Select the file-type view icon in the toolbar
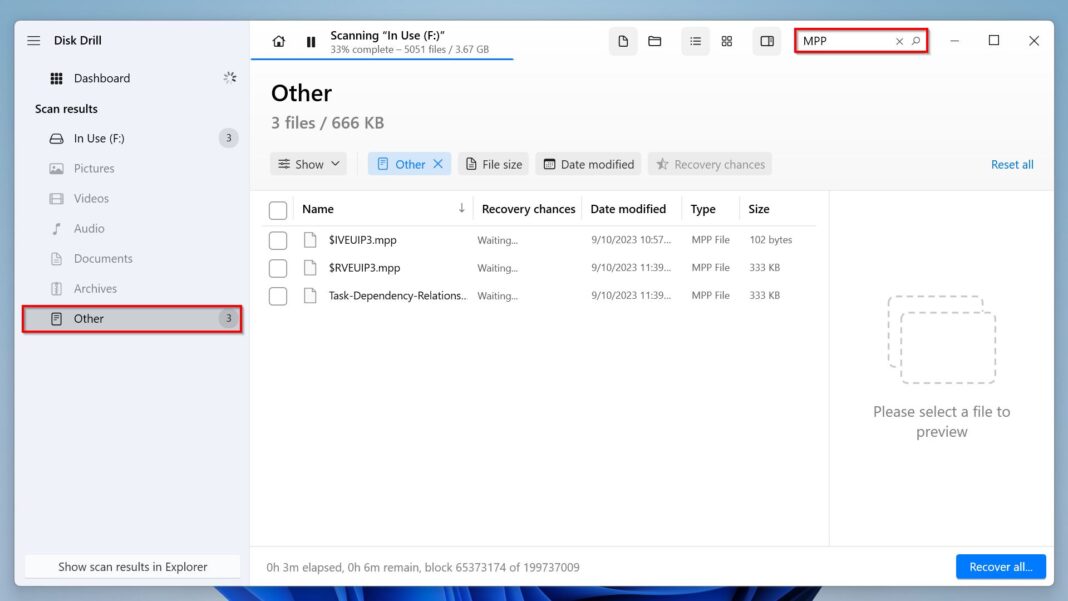 pyautogui.click(x=622, y=41)
